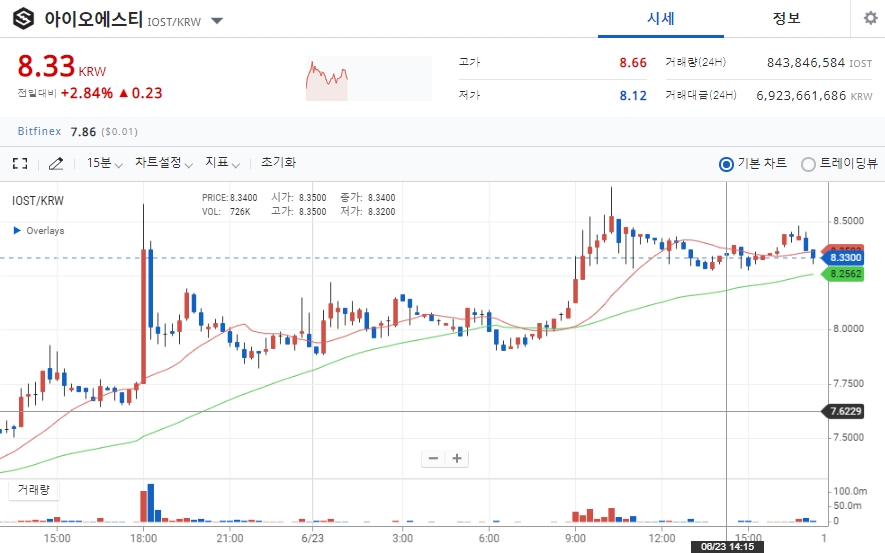Image resolution: width=885 pixels, height=553 pixels.
Task: Click the 100.0m volume axis label
Action: [x=850, y=491]
